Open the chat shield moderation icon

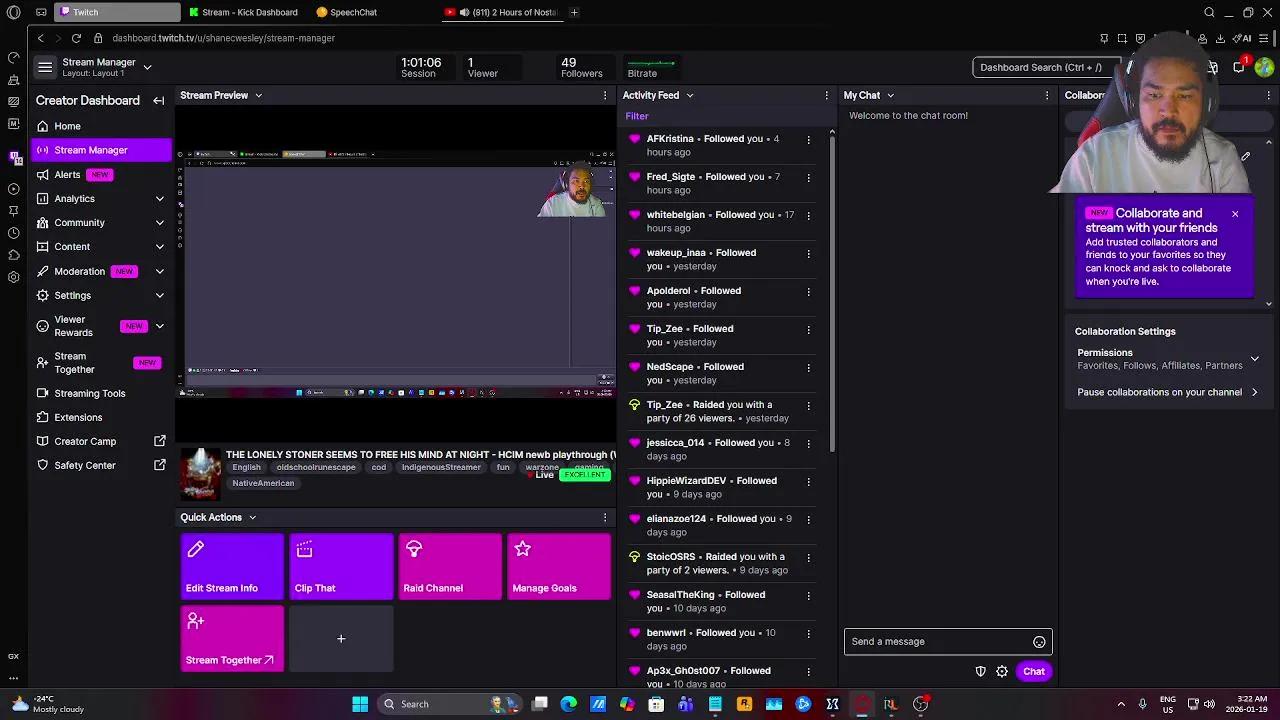pyautogui.click(x=981, y=672)
